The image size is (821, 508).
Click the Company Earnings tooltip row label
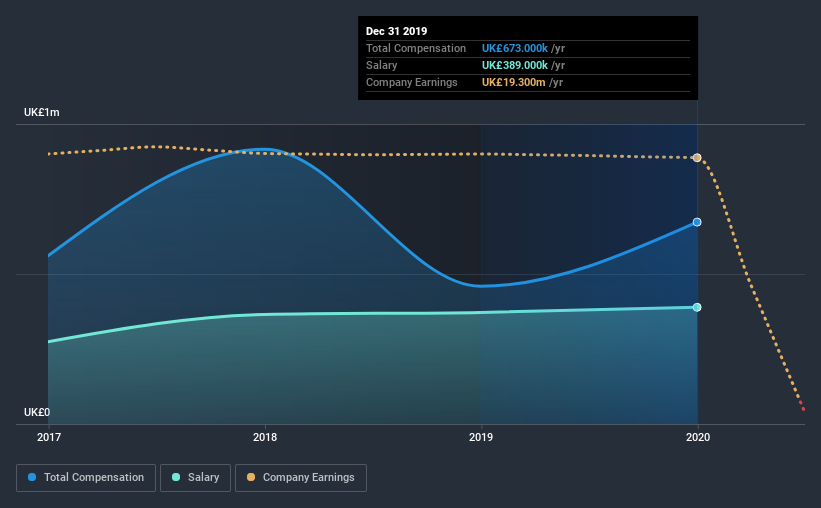(412, 82)
